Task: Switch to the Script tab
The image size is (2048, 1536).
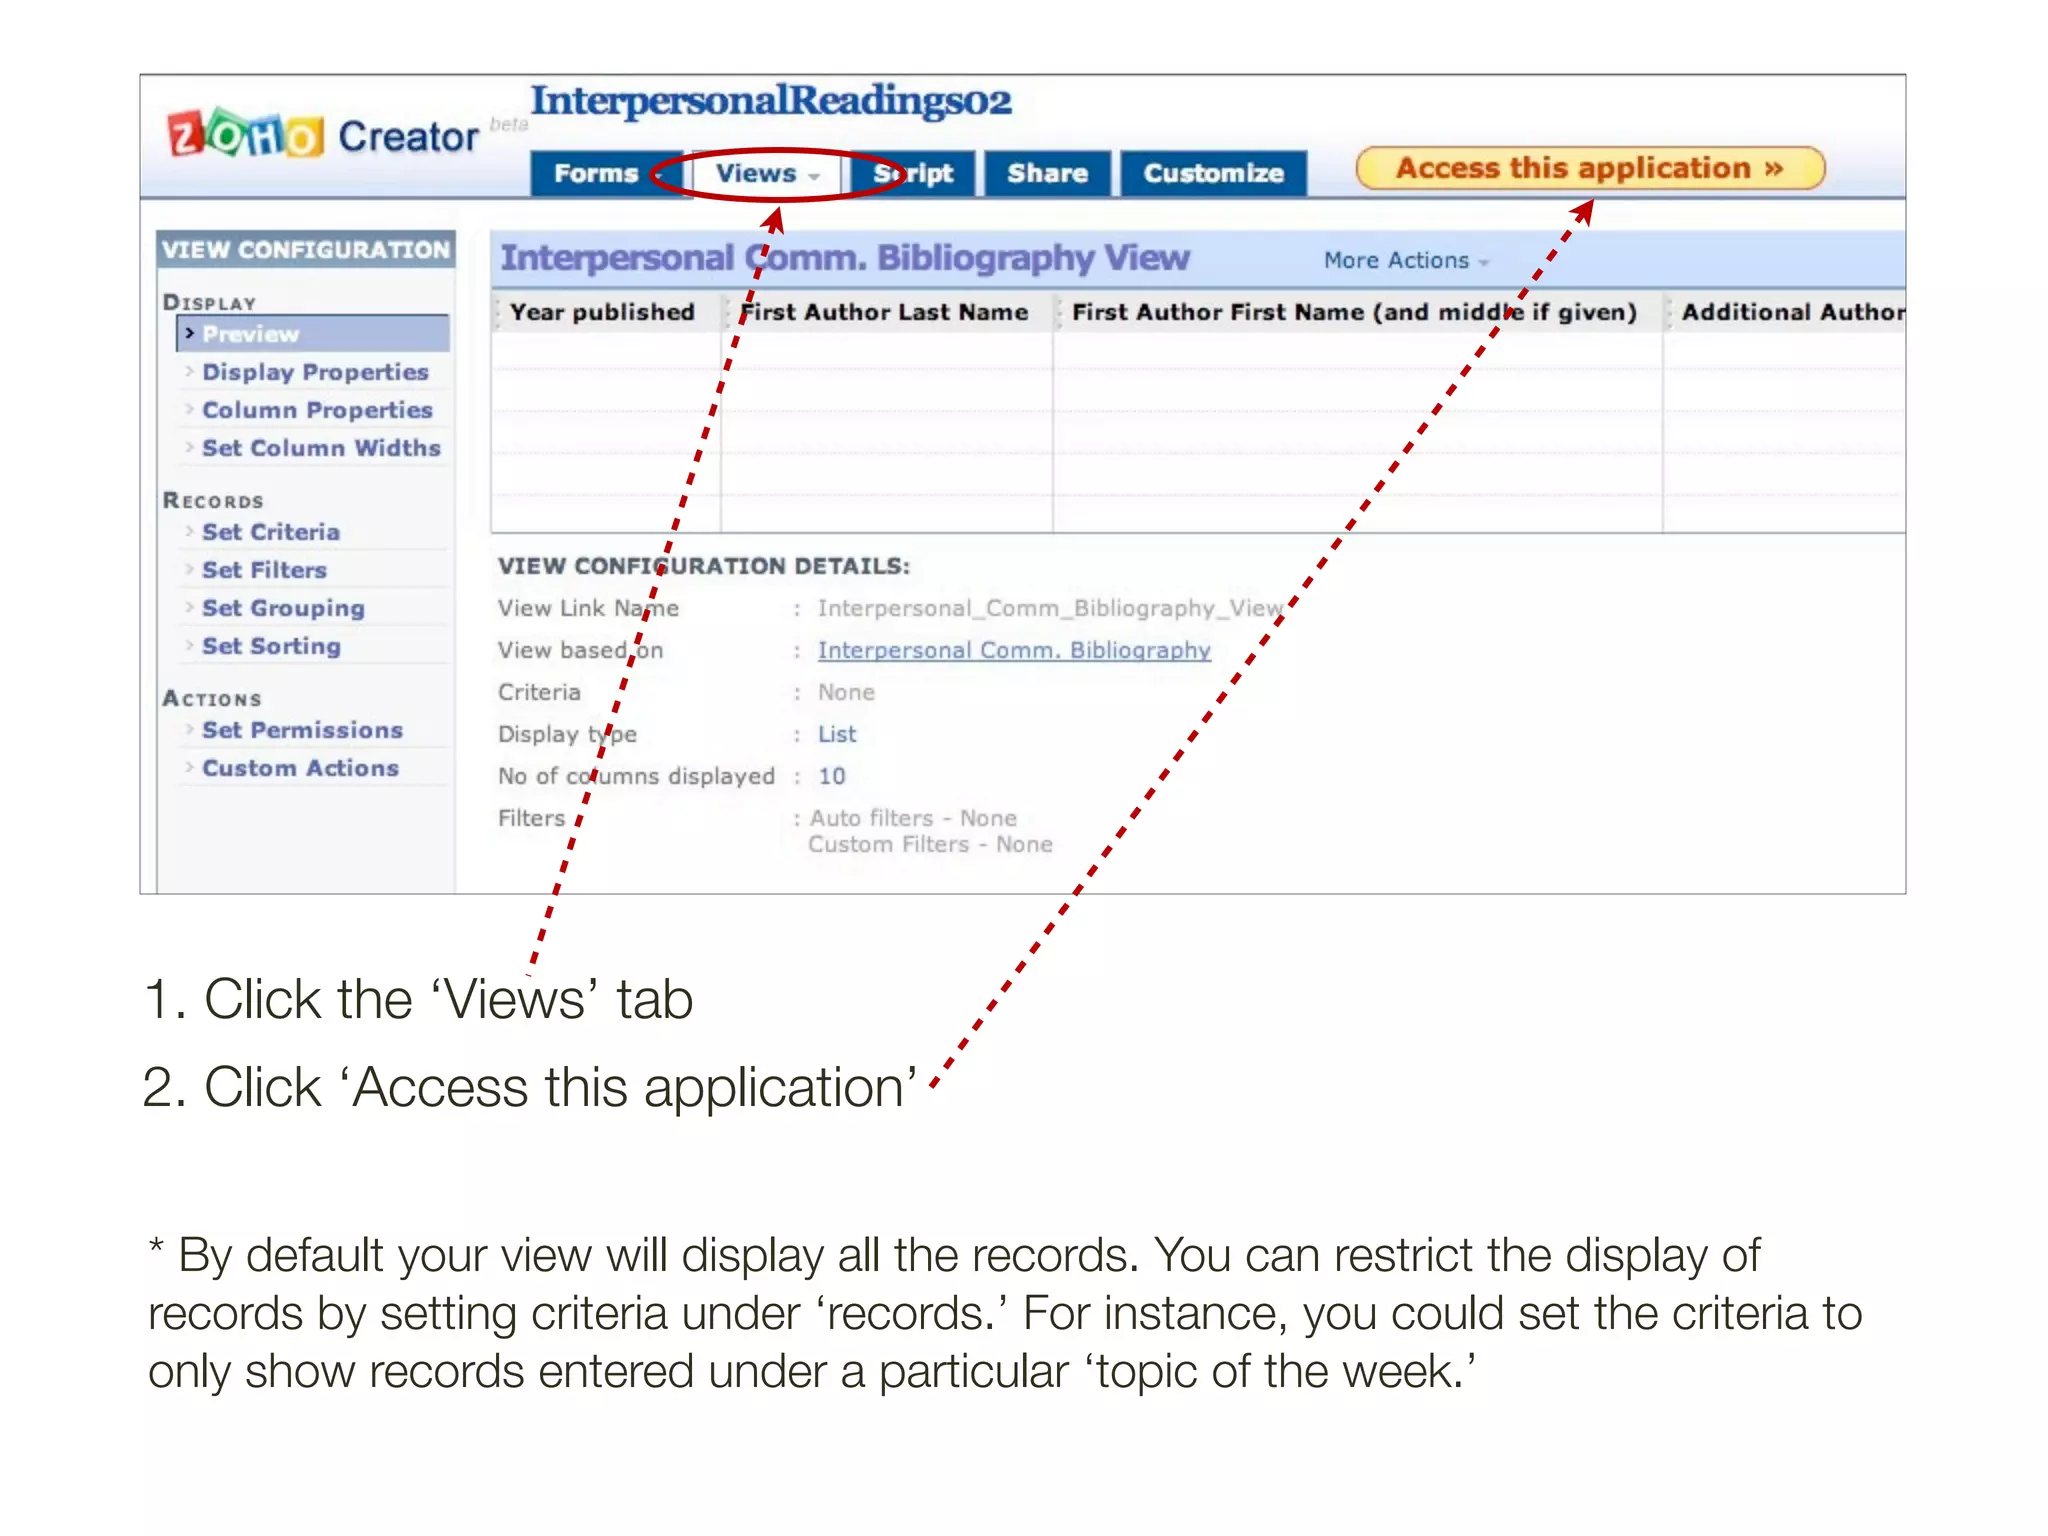Action: coord(913,174)
